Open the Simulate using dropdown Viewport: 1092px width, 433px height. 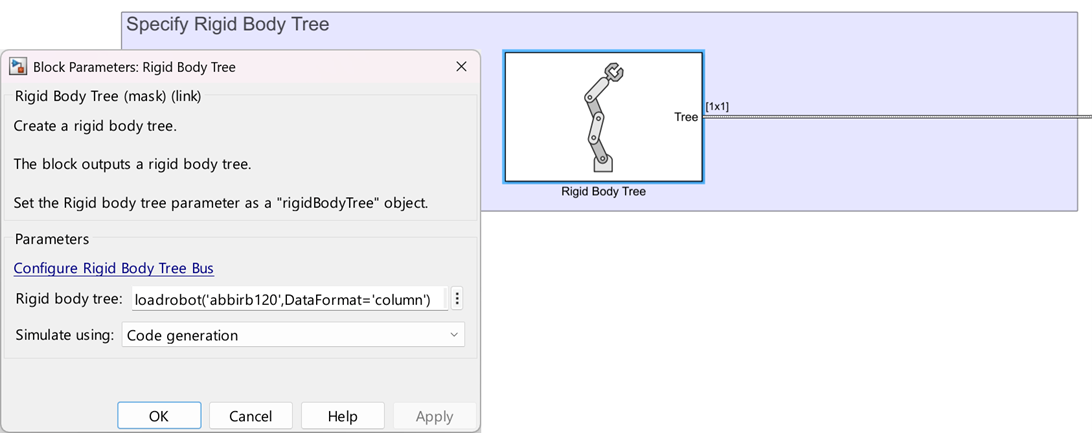(x=292, y=335)
